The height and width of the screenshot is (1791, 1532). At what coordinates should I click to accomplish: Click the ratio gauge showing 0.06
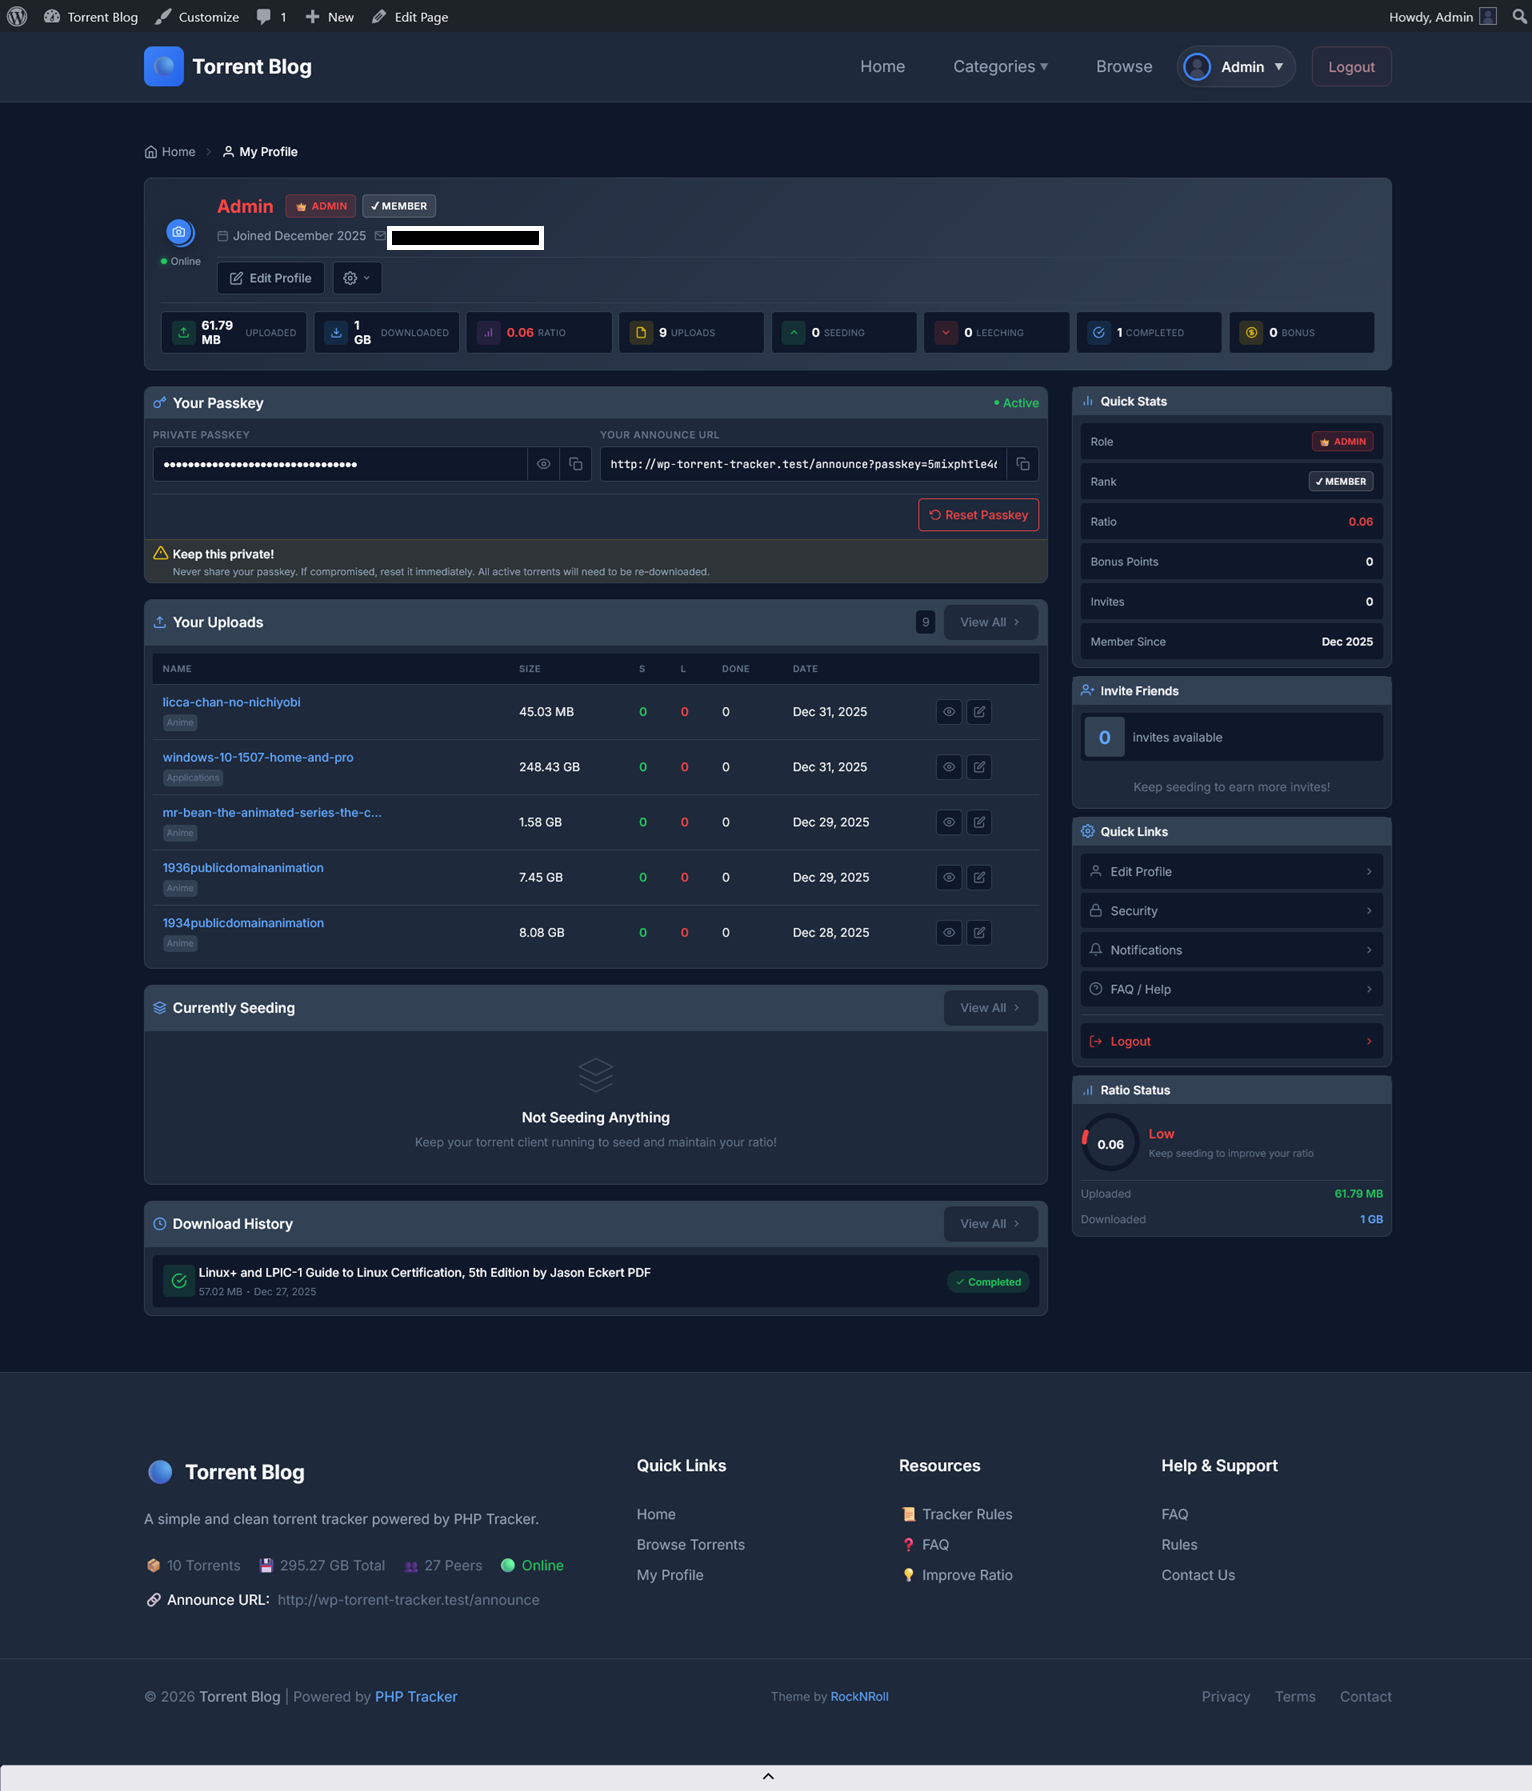coord(1110,1144)
